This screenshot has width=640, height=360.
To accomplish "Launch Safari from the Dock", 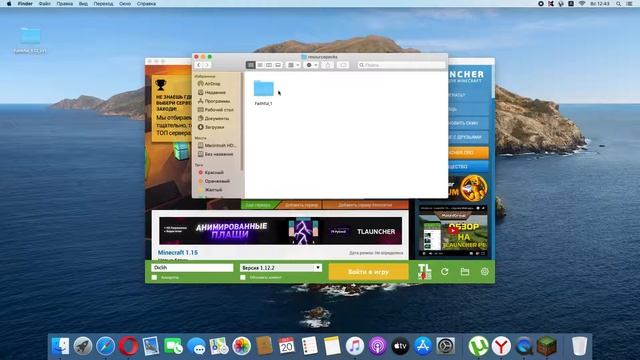I will tap(105, 346).
